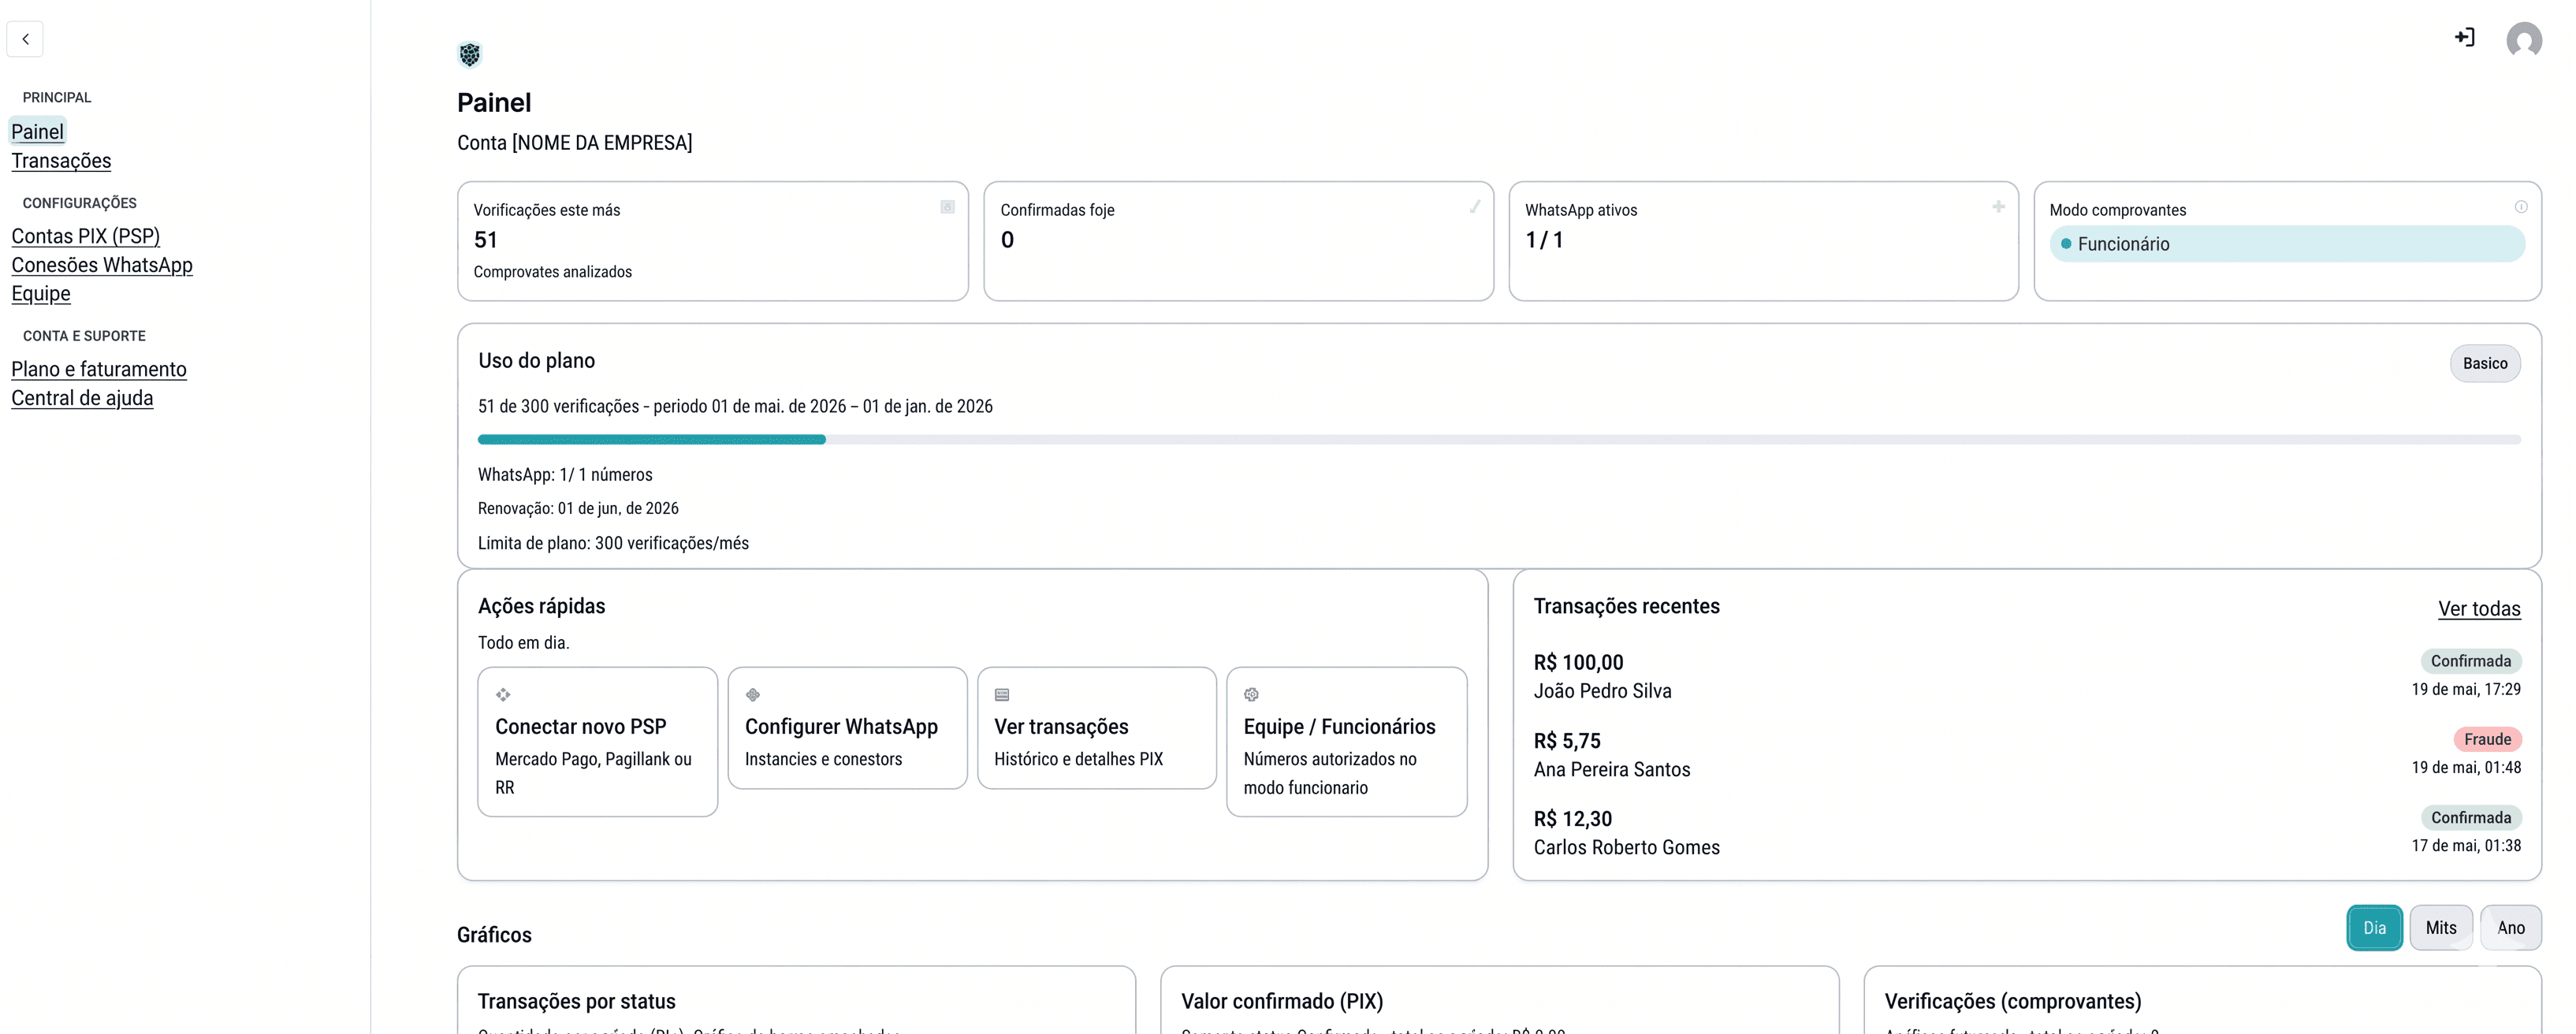Image resolution: width=2576 pixels, height=1034 pixels.
Task: Click Ver todas transactions link
Action: coord(2479,608)
